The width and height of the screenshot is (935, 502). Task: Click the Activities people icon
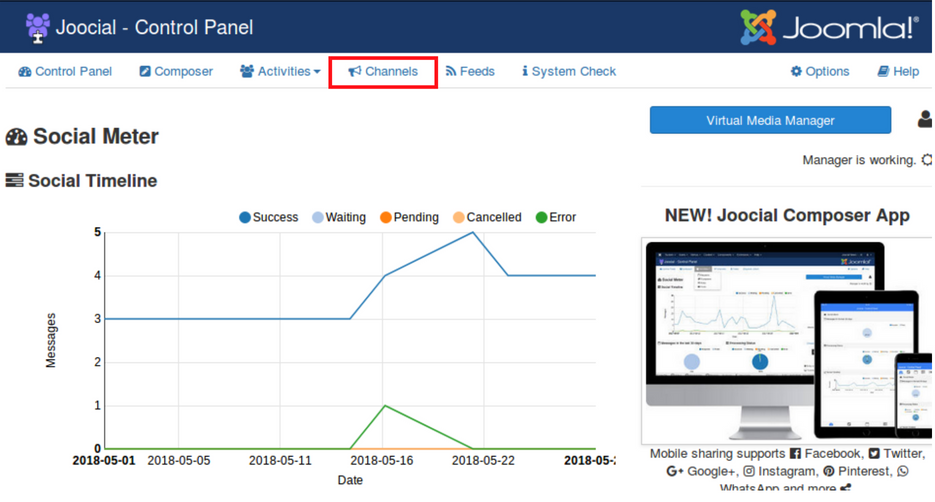(x=247, y=72)
